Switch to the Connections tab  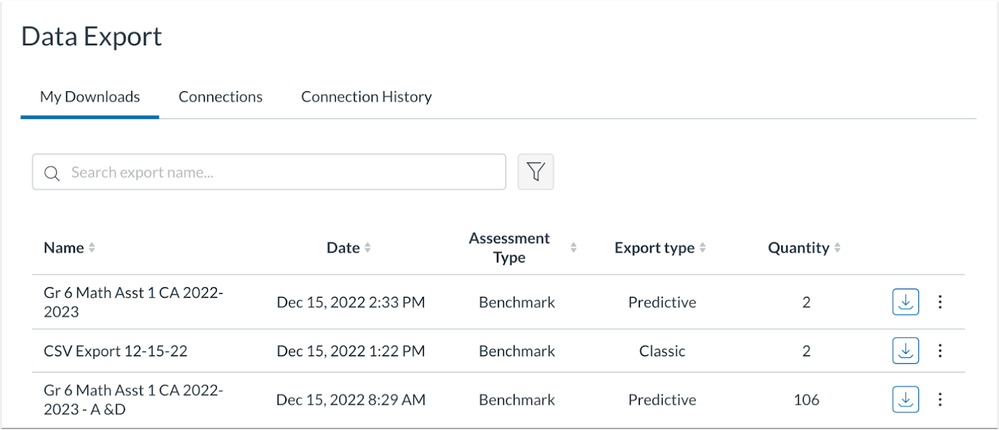pos(220,97)
